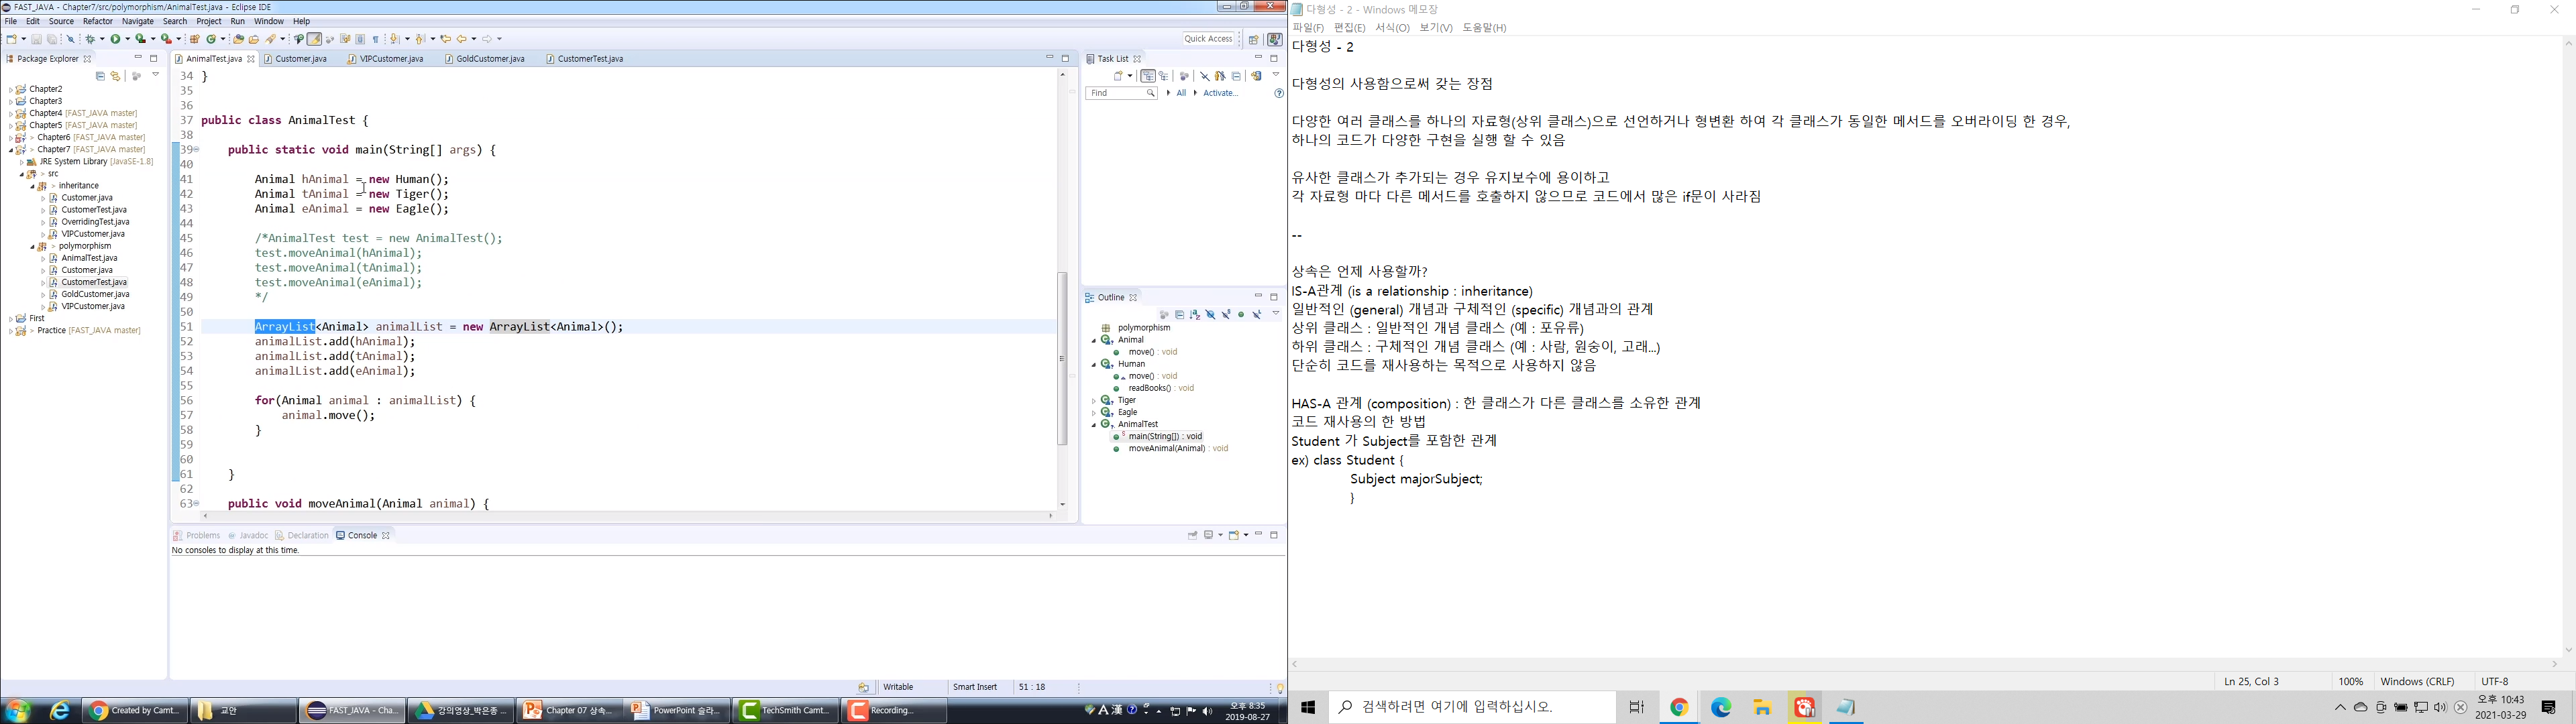Toggle Hide Fields in Outline toolbar
The image size is (2576, 724).
pyautogui.click(x=1211, y=315)
